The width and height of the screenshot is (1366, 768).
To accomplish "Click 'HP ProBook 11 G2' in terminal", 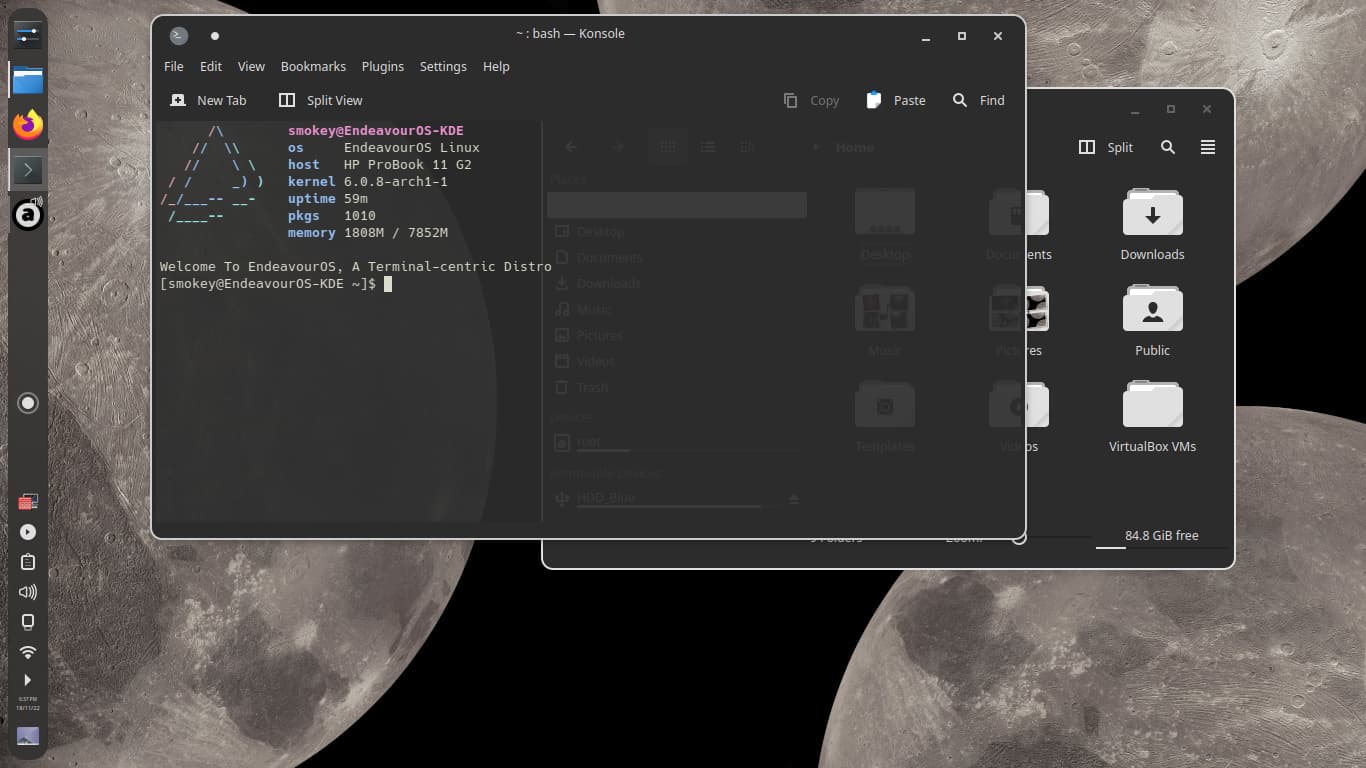I will pos(408,165).
